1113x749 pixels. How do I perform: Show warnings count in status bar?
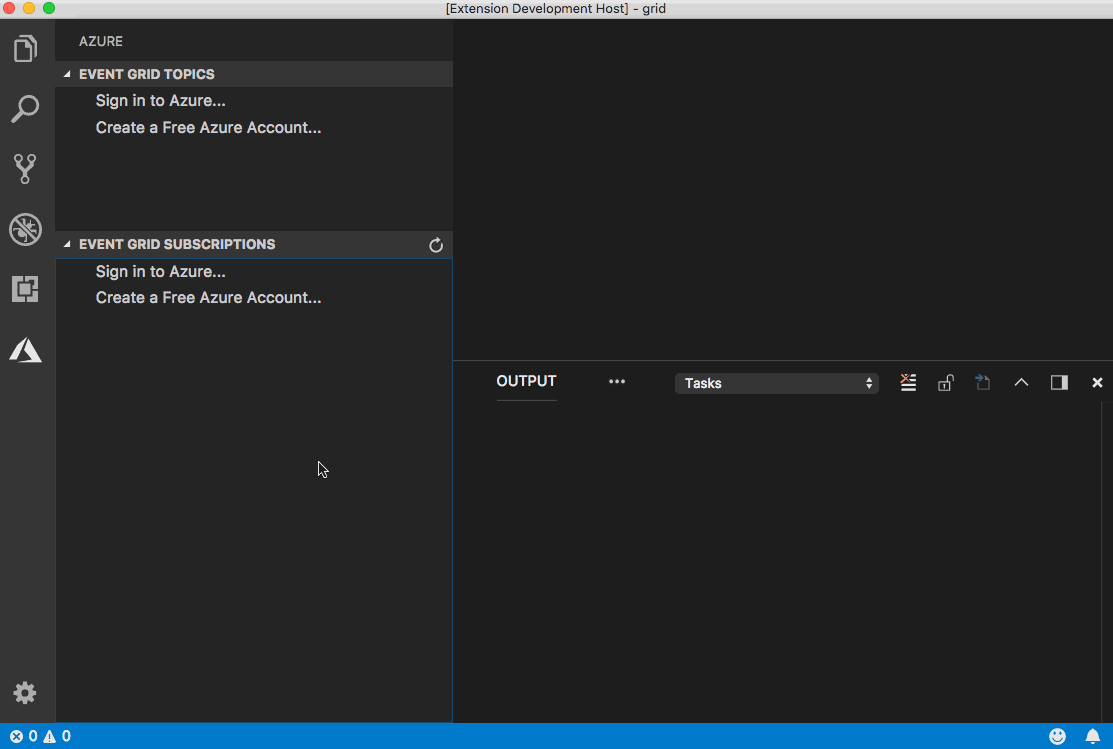click(57, 736)
